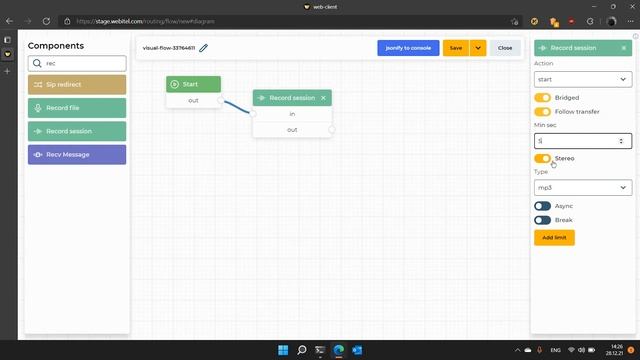Screen dimensions: 640x360
Task: Select the Record file component
Action: point(77,108)
